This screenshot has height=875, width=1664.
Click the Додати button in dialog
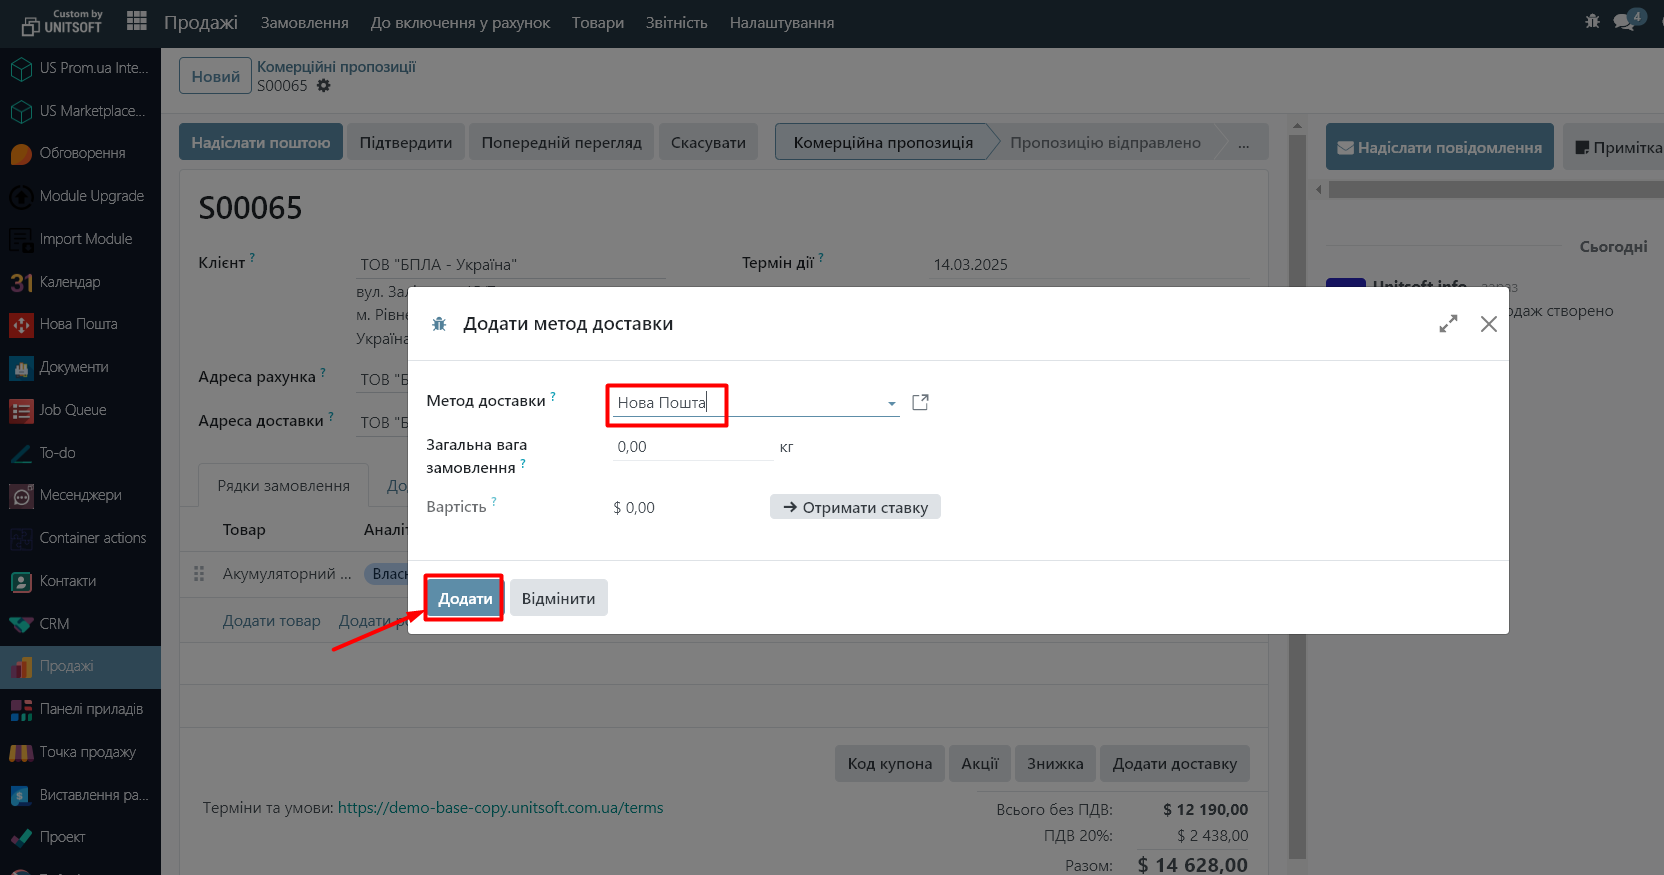point(465,598)
